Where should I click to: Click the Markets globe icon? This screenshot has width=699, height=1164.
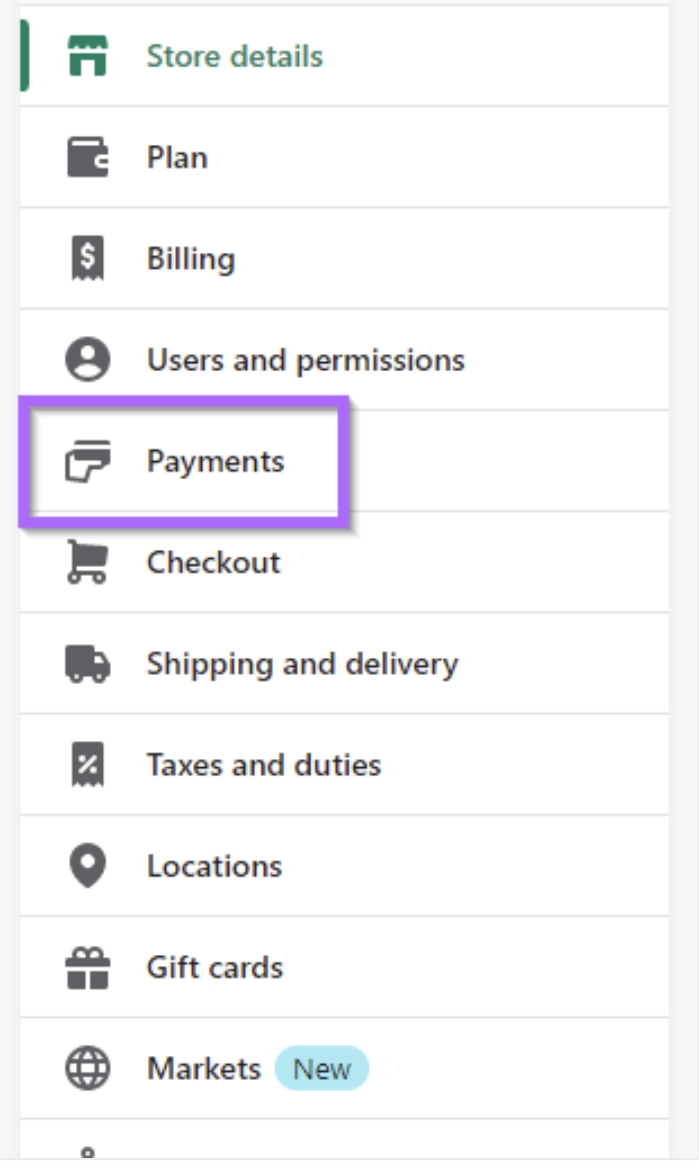(x=88, y=1068)
